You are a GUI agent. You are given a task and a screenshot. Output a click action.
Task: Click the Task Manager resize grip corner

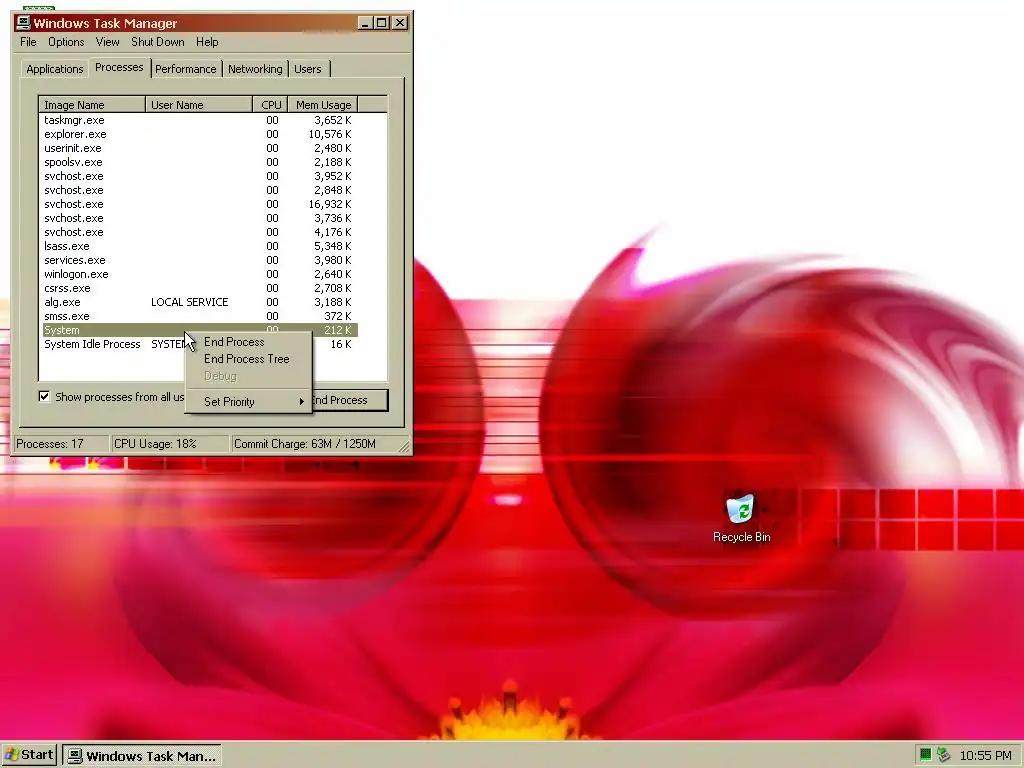tap(404, 447)
